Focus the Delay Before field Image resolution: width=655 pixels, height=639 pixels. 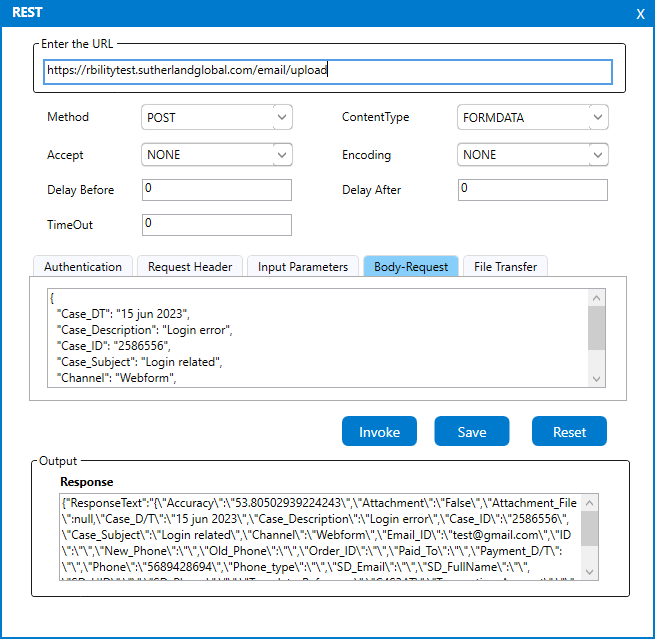(x=217, y=190)
